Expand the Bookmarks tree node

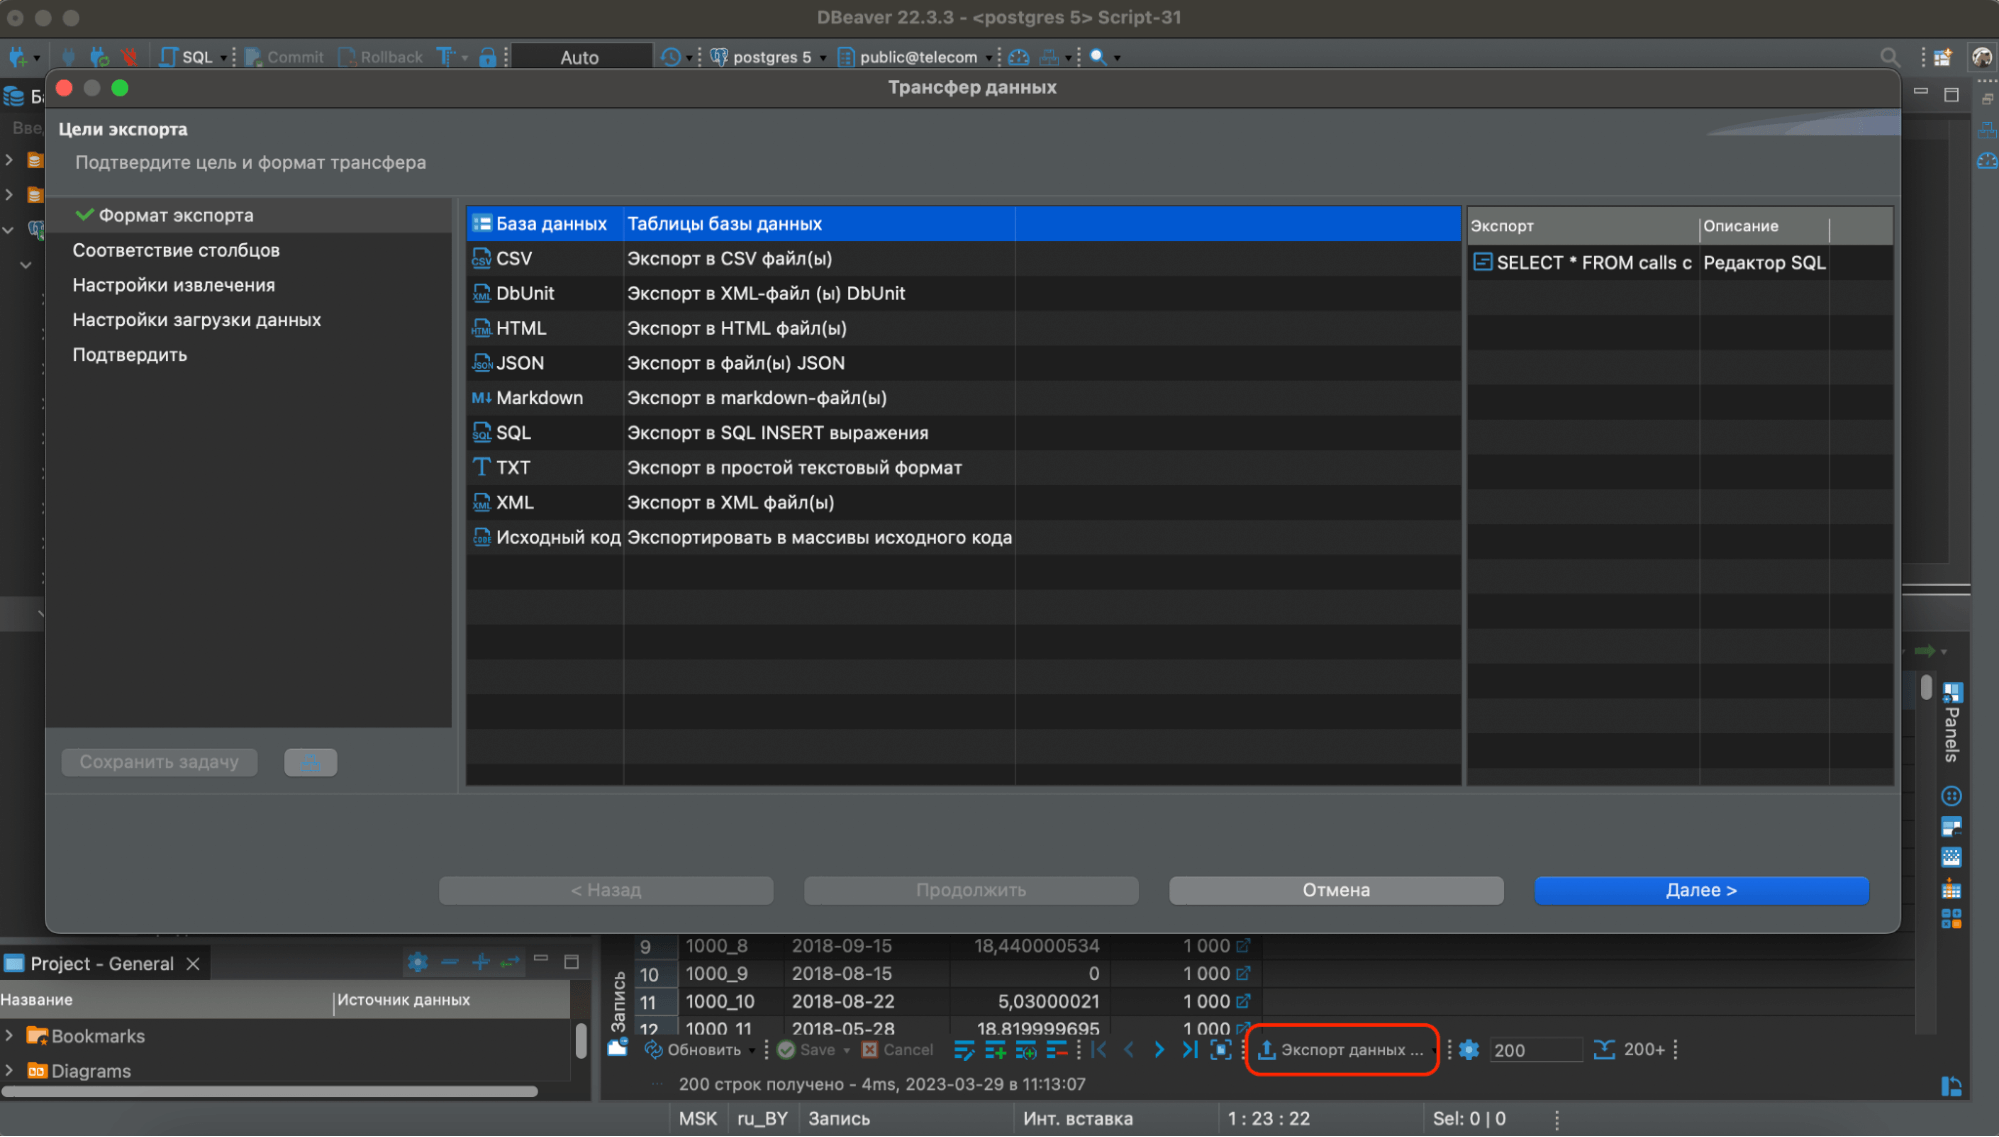10,1036
